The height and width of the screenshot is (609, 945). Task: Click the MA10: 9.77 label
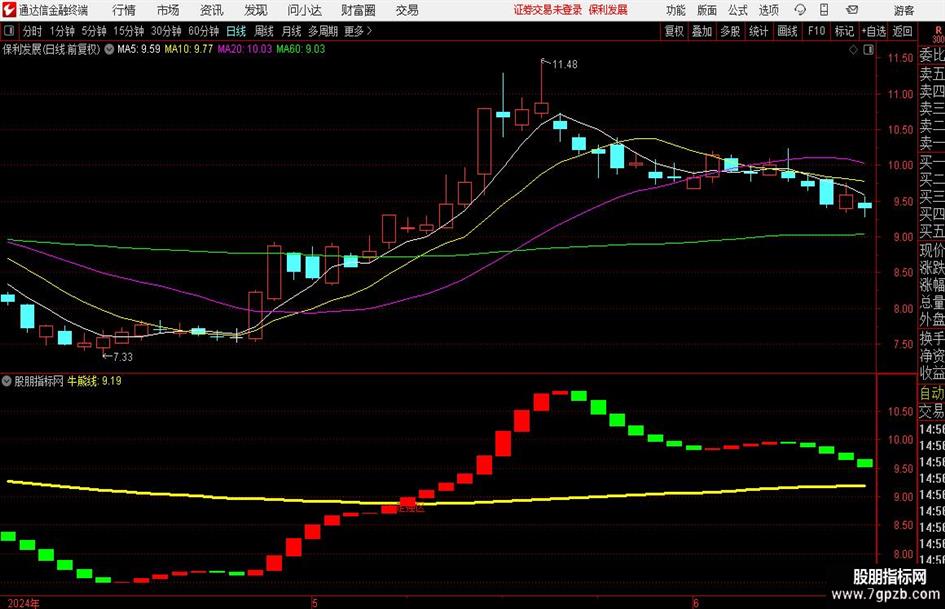click(189, 49)
